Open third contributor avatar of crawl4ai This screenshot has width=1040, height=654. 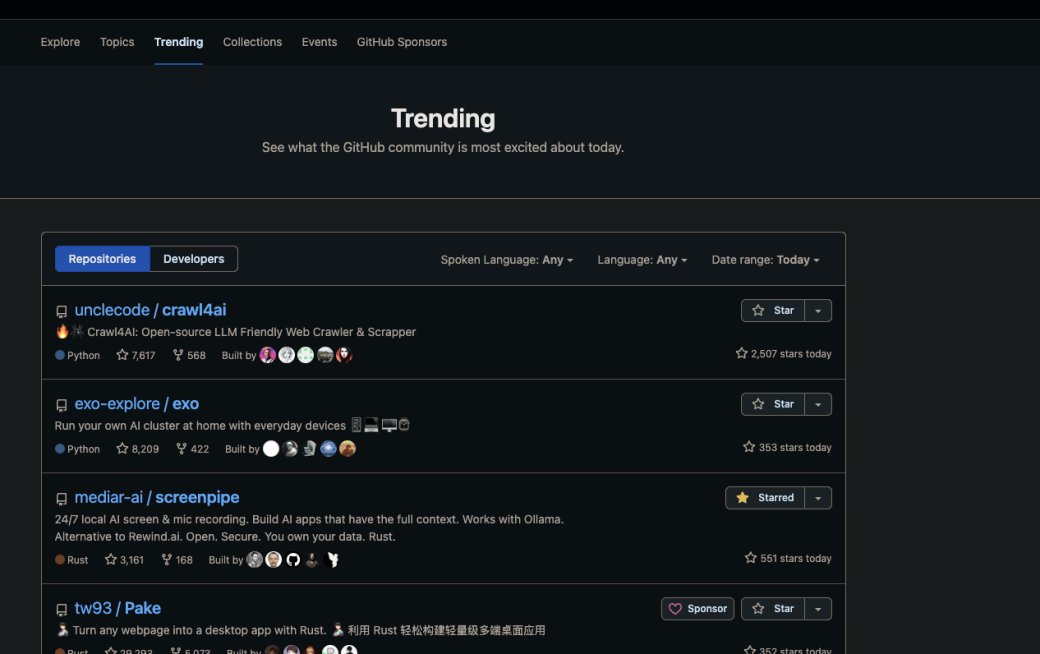[x=305, y=355]
